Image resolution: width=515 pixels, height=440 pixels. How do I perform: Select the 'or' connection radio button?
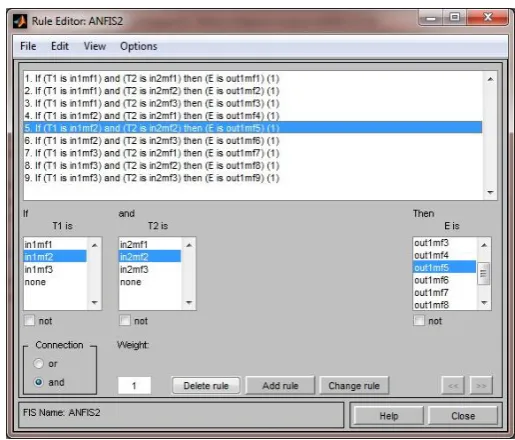[x=39, y=363]
